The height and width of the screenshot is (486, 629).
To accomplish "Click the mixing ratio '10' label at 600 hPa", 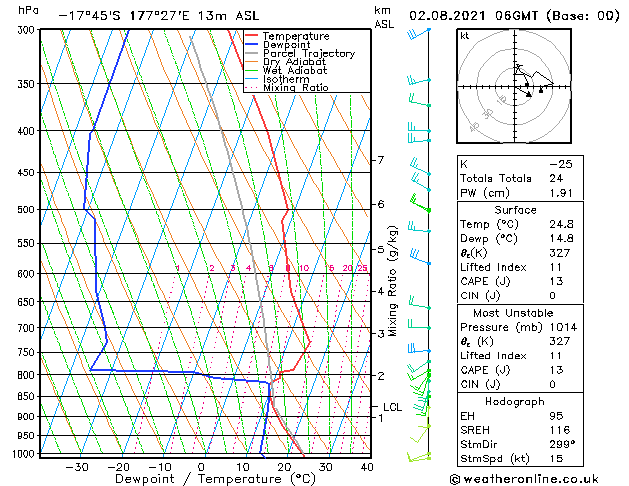I will tap(304, 268).
